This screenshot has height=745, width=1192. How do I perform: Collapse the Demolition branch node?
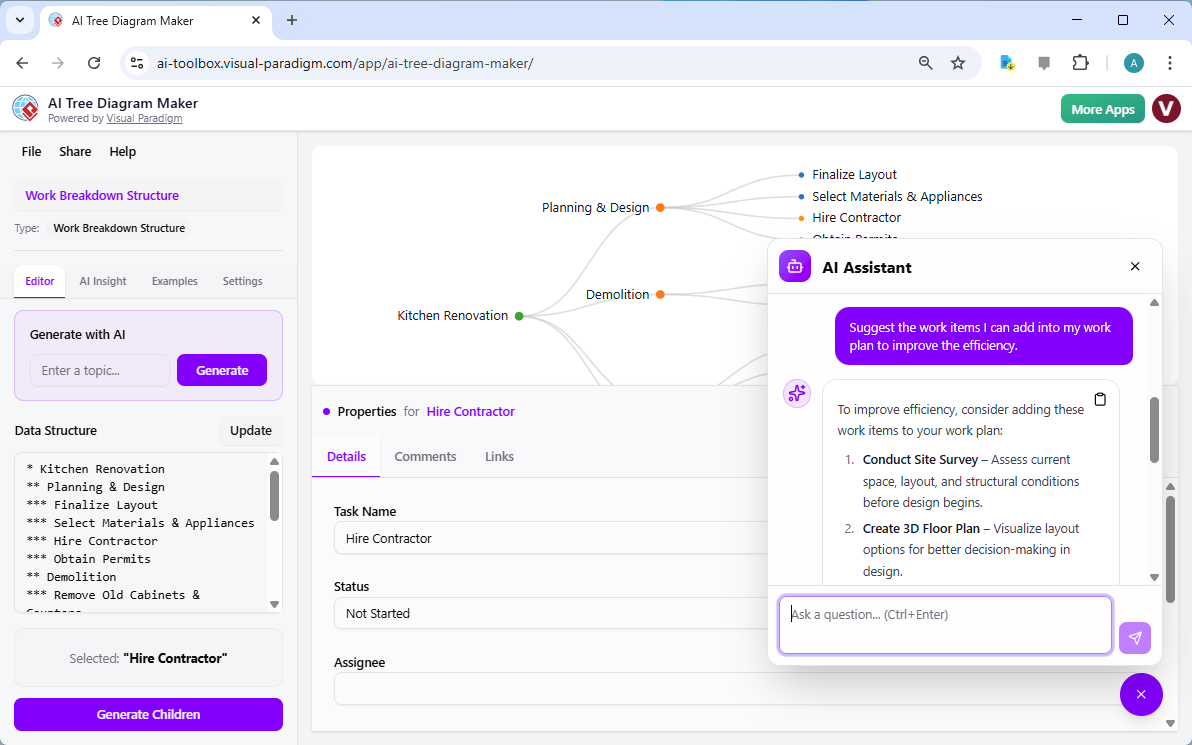point(659,294)
